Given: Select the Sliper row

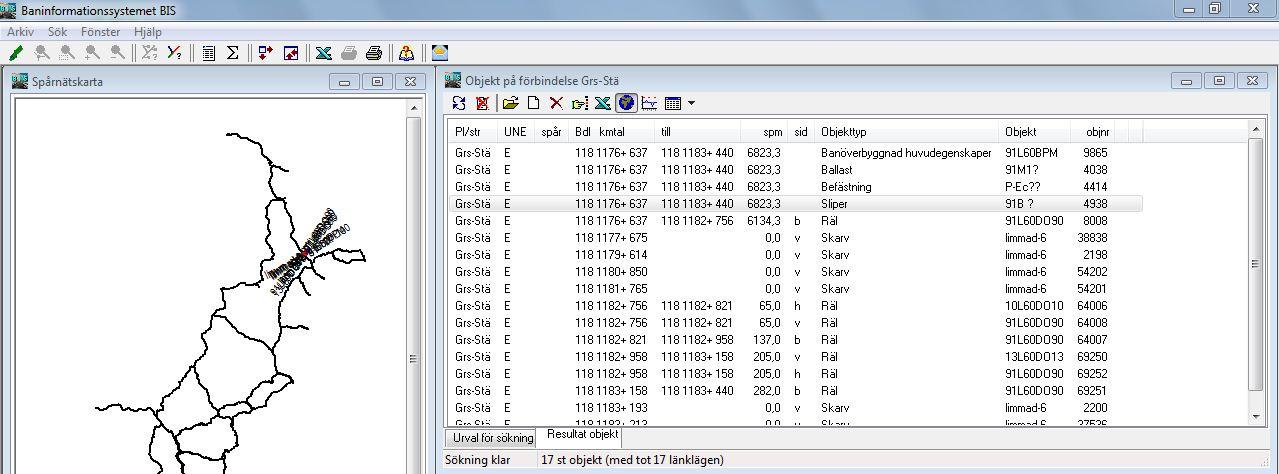Looking at the screenshot, I should (x=795, y=204).
